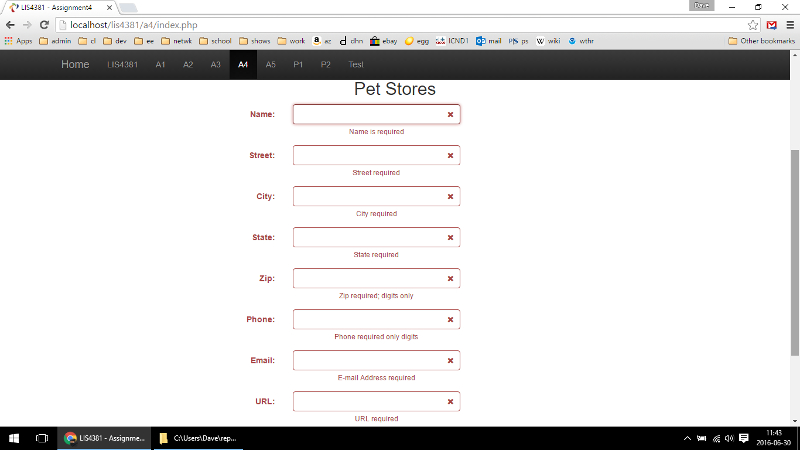Screen dimensions: 800x450
Task: Open the Chrome hamburger menu
Action: point(790,25)
